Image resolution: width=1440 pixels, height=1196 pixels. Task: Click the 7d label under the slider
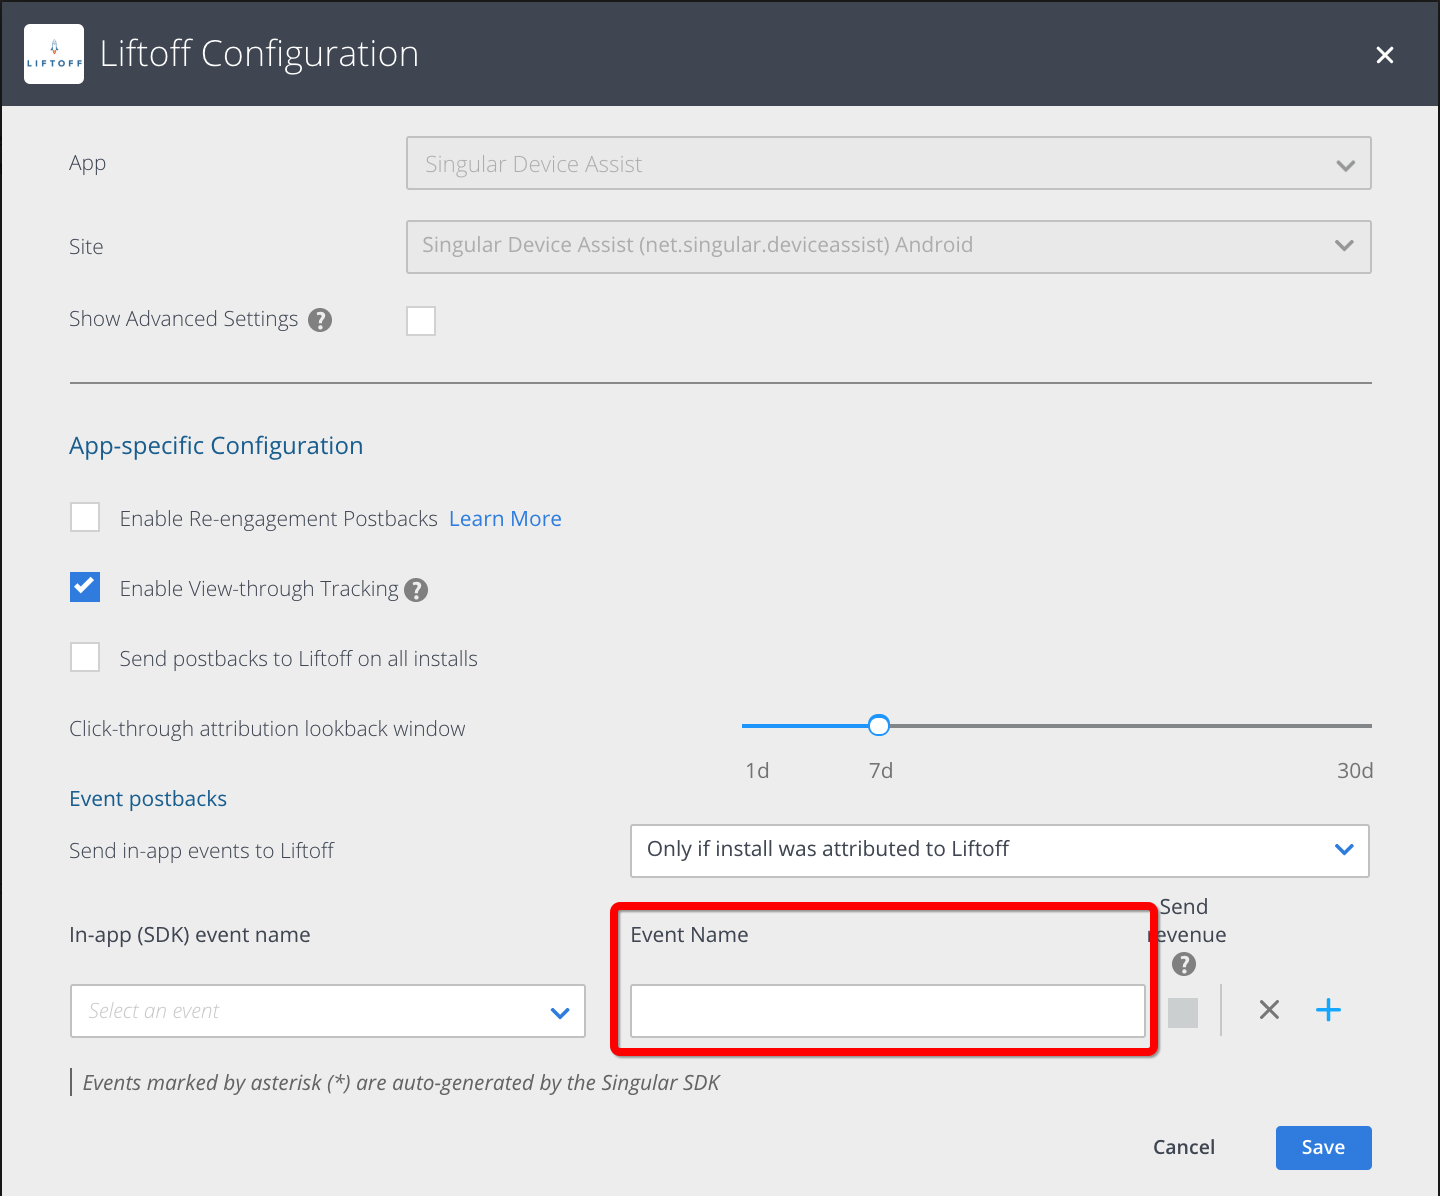click(881, 770)
